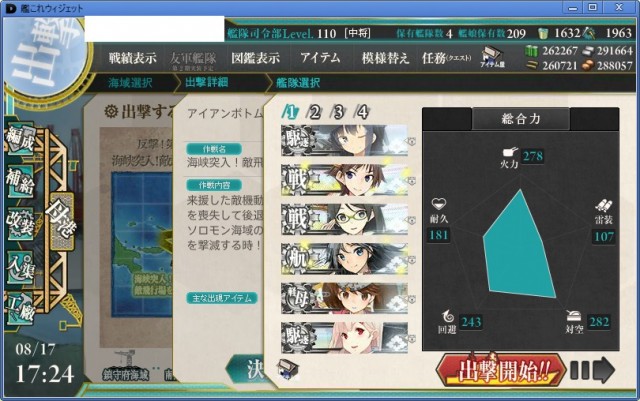Click the right arrow next to 出撃開始
Viewport: 640px width, 401px height.
tap(593, 370)
